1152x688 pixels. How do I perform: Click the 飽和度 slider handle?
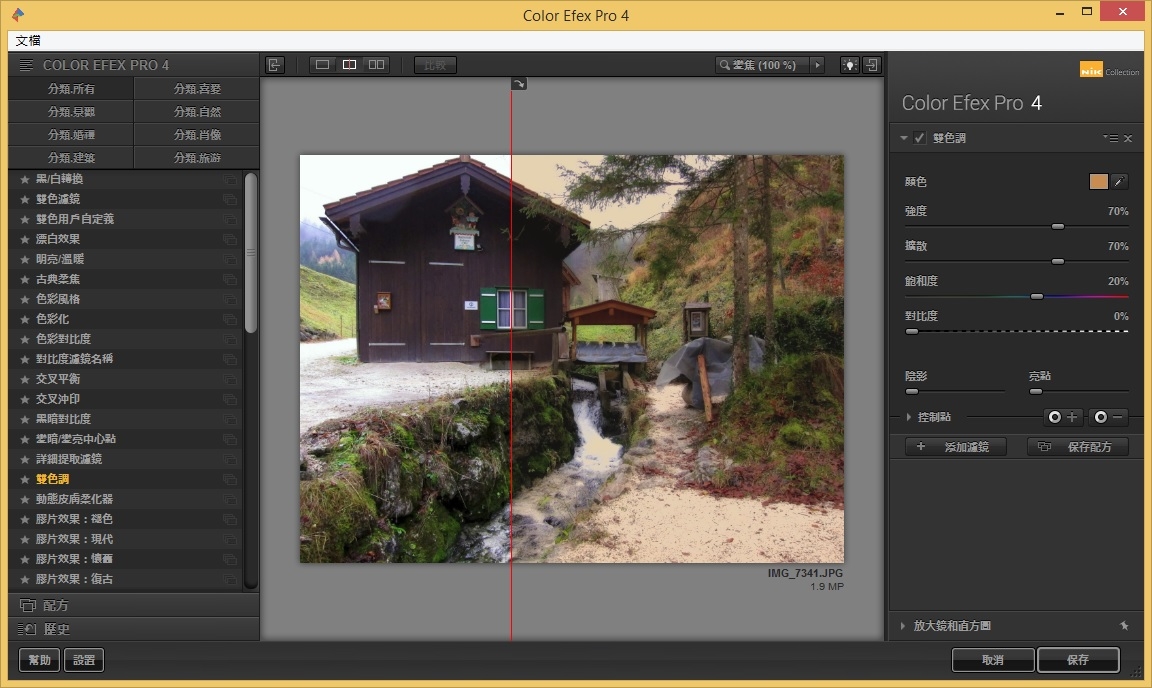click(x=1037, y=296)
